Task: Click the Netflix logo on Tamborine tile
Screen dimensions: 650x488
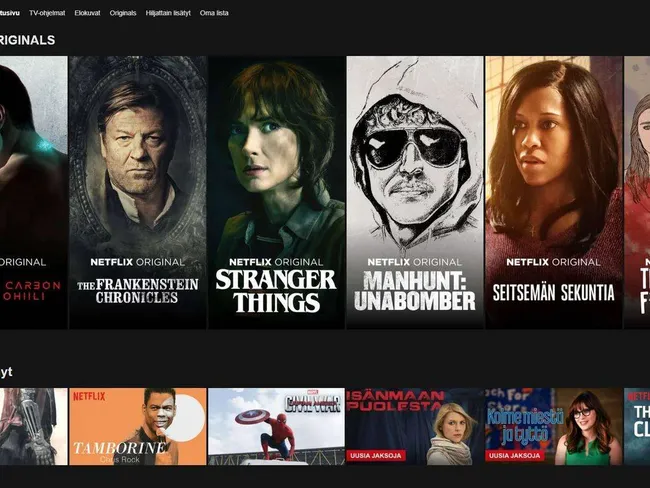Action: (89, 397)
